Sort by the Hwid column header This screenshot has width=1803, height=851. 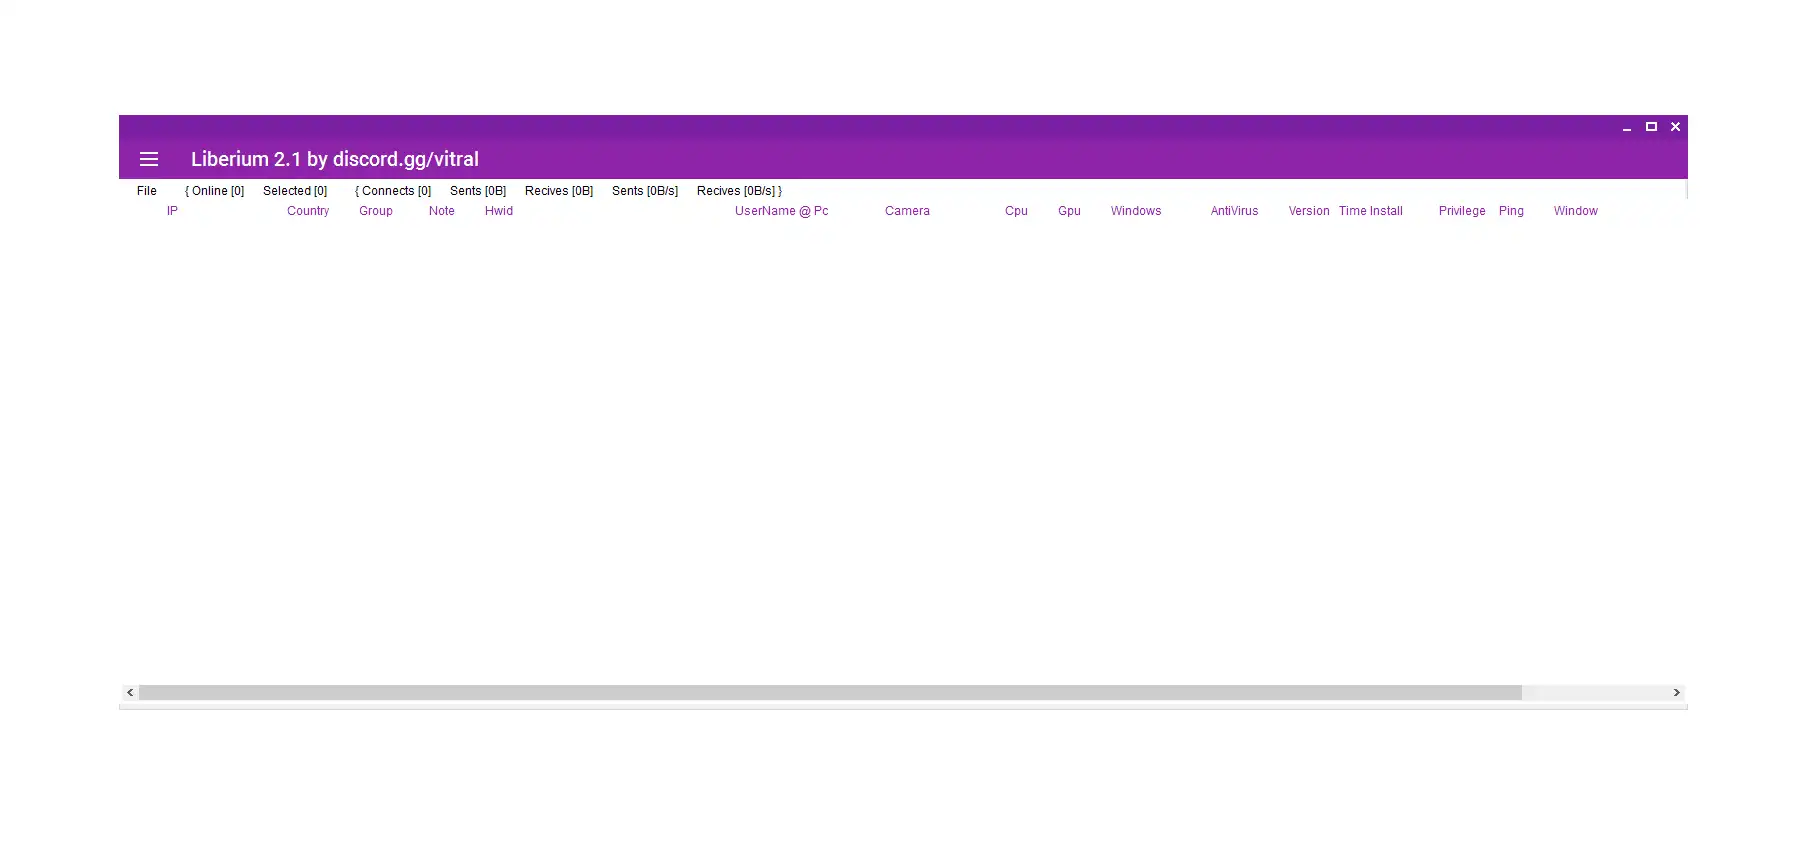click(499, 211)
